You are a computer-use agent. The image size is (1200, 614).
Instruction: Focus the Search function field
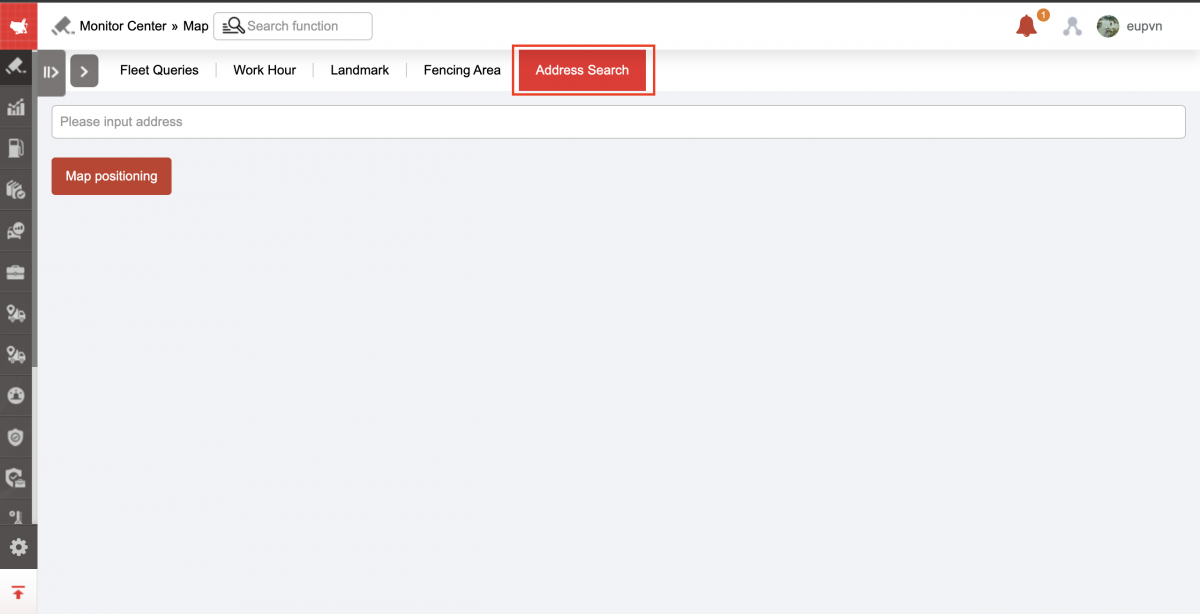pos(293,26)
